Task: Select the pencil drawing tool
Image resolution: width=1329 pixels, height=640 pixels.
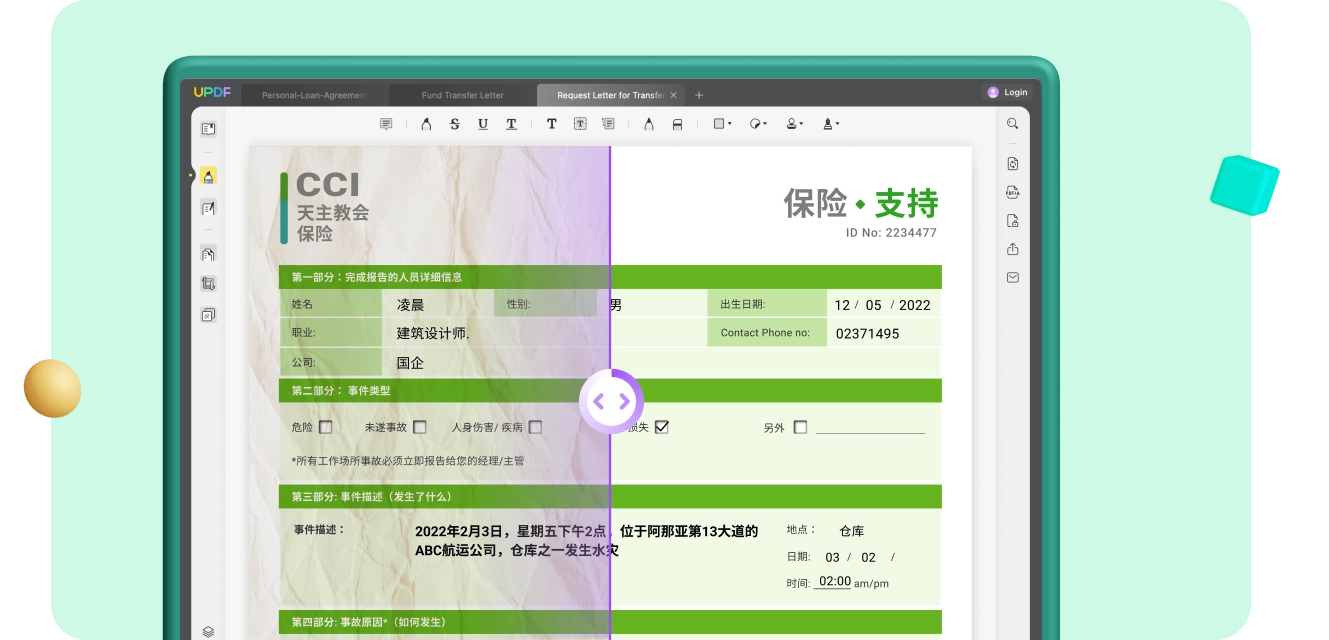Action: (x=648, y=124)
